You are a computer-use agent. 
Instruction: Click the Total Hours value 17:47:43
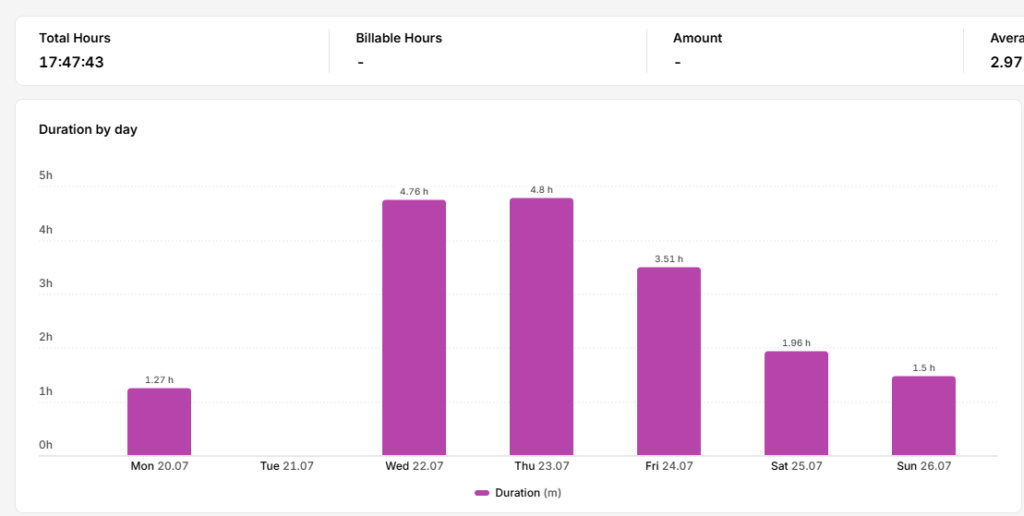tap(71, 63)
